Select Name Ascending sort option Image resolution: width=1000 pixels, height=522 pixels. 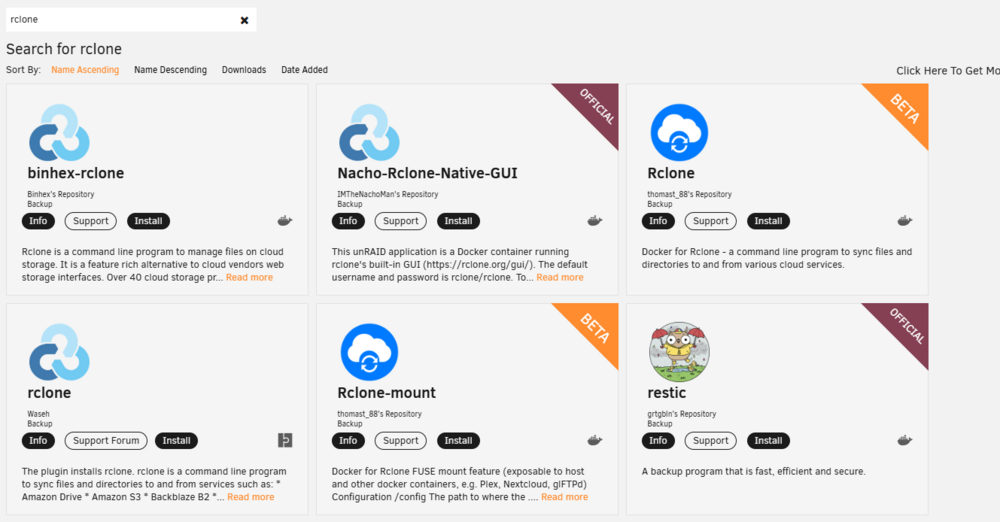(x=85, y=70)
